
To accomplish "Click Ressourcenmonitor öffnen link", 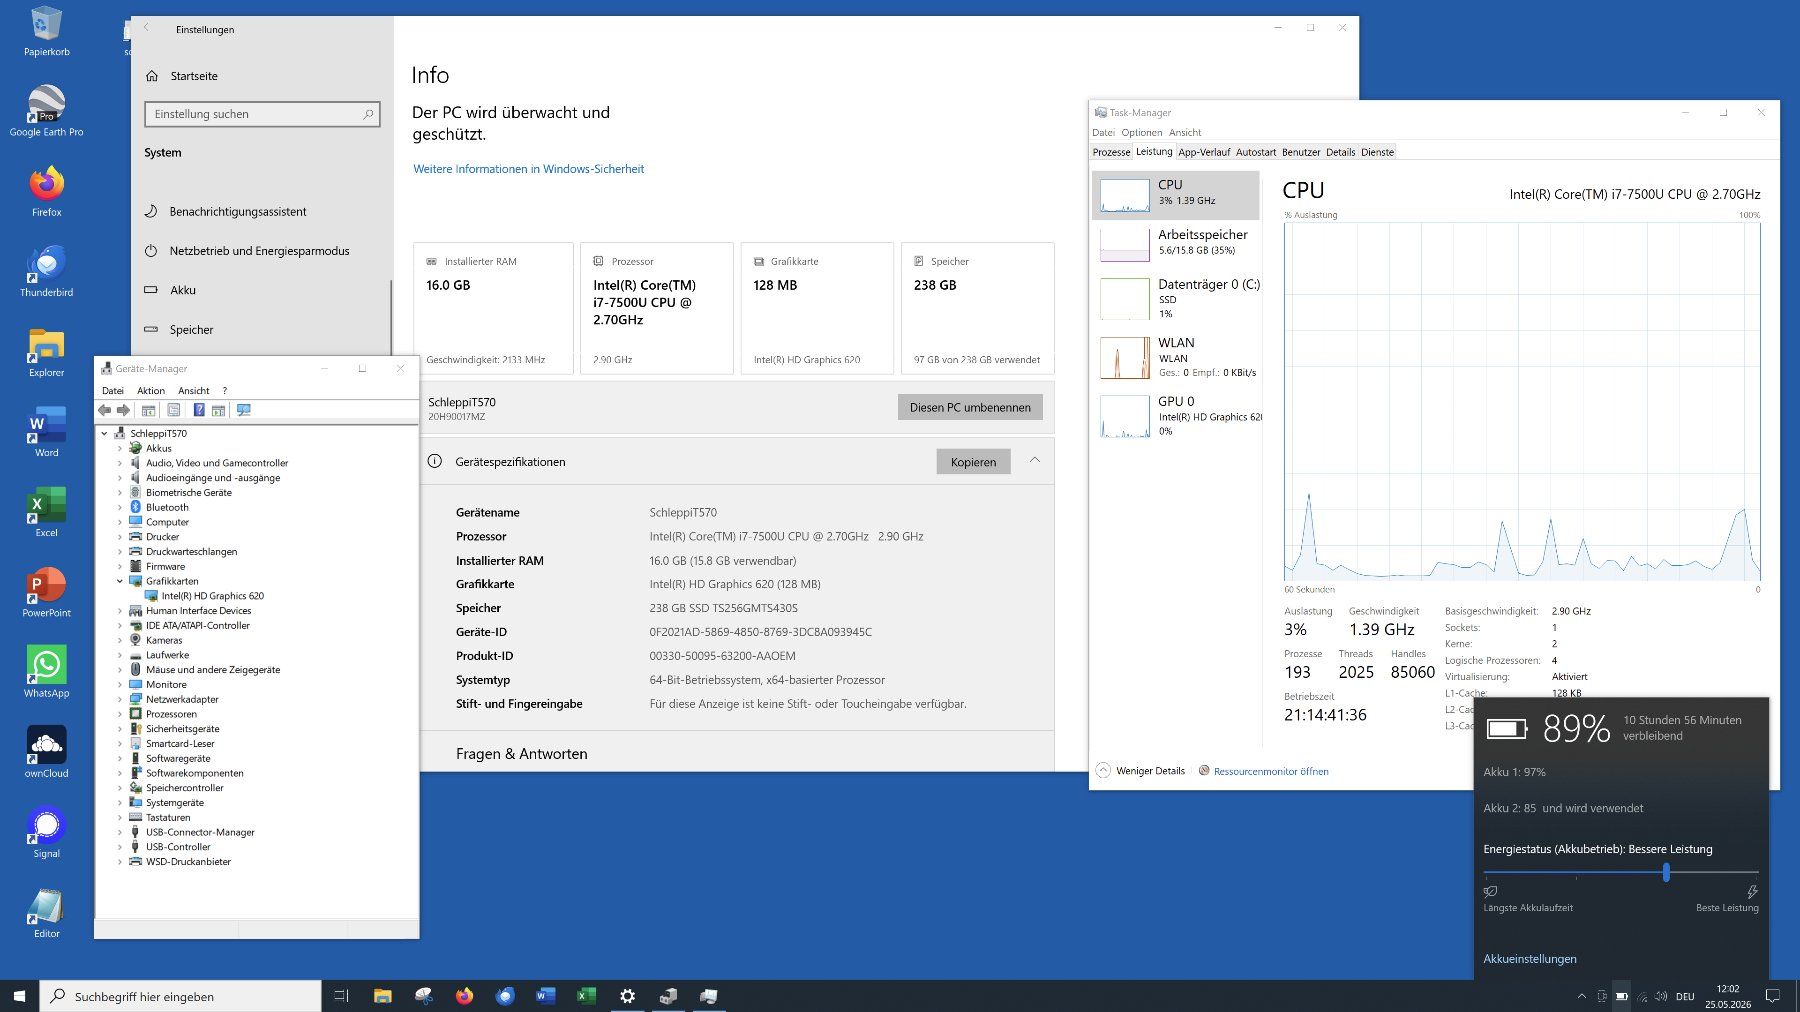I will click(x=1271, y=771).
